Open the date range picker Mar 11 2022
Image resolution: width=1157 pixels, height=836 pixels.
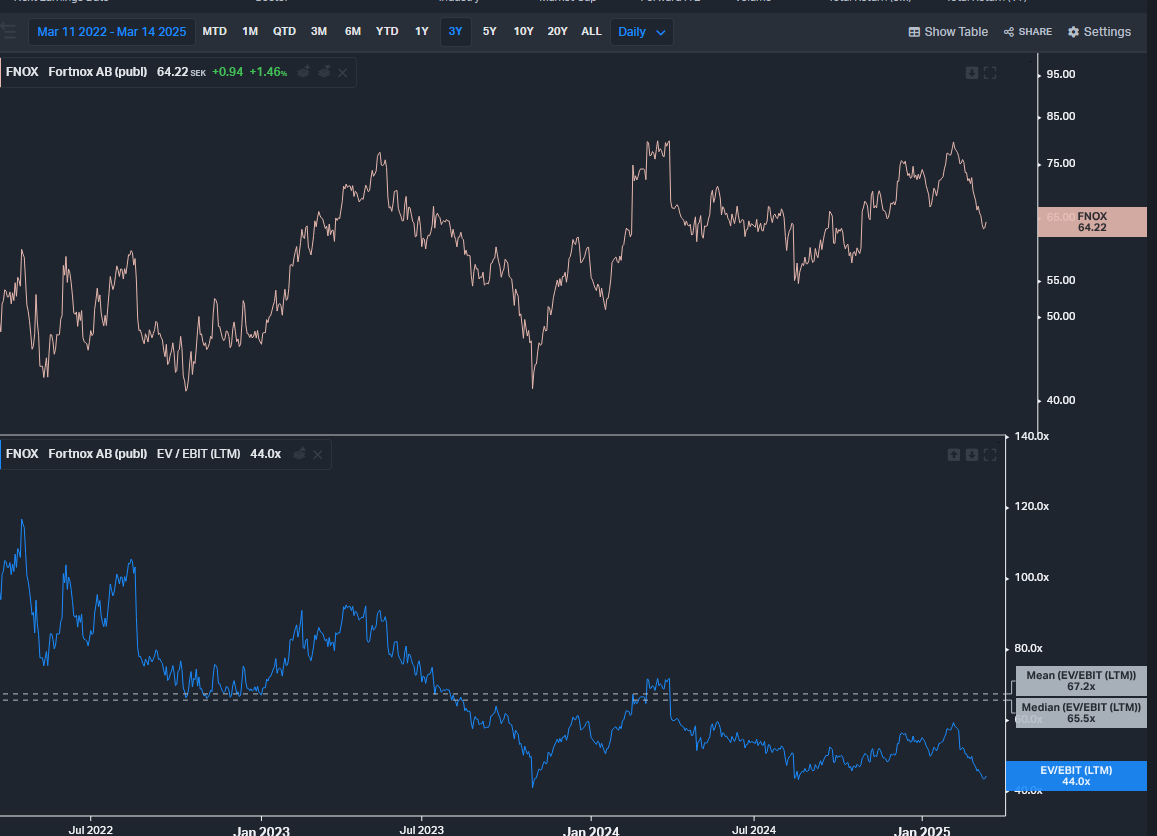(111, 32)
